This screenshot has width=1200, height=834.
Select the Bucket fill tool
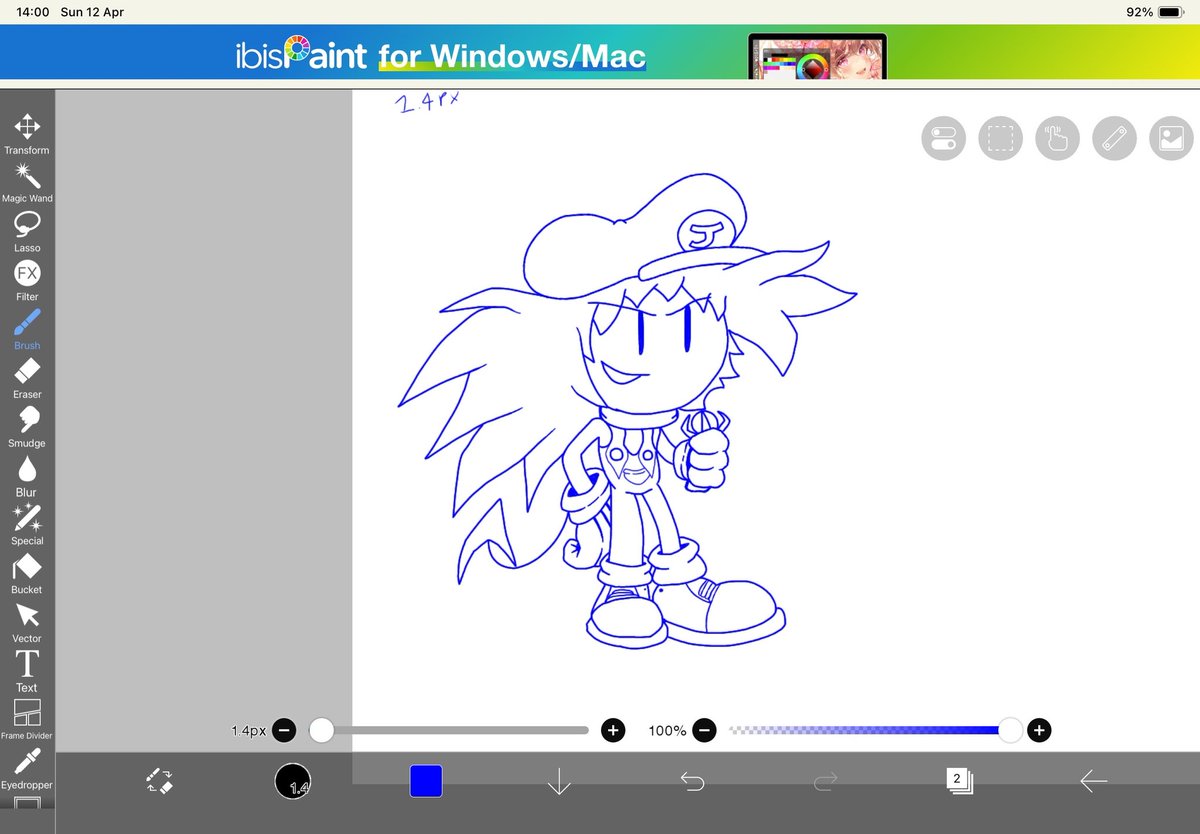click(27, 574)
